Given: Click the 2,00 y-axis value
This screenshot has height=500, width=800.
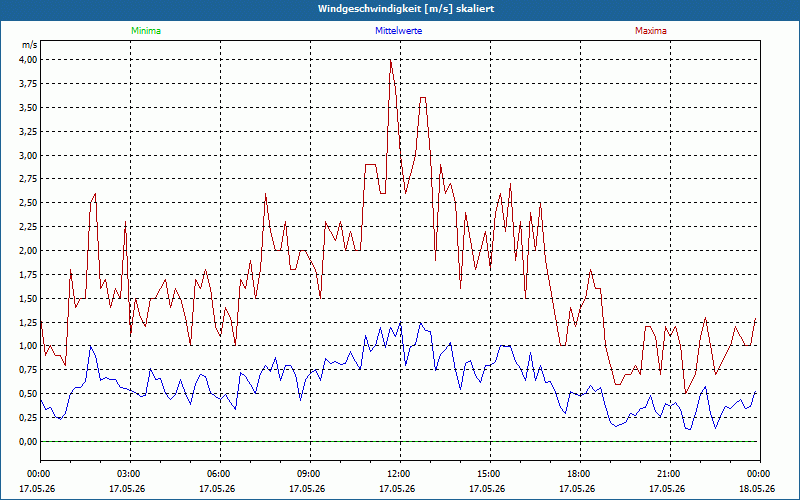Looking at the screenshot, I should tap(28, 251).
